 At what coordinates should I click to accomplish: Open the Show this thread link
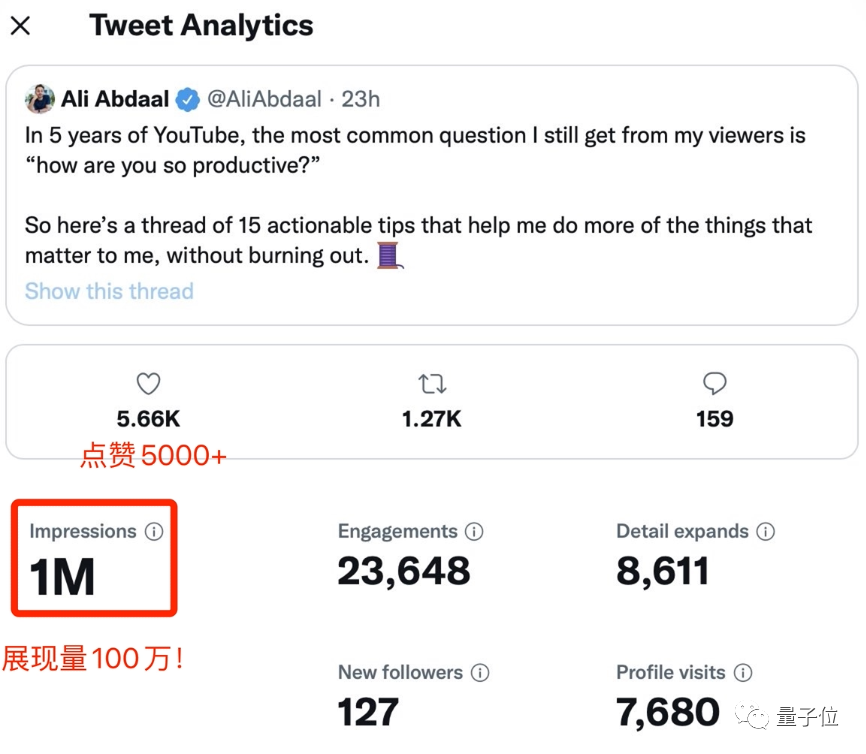coord(109,291)
